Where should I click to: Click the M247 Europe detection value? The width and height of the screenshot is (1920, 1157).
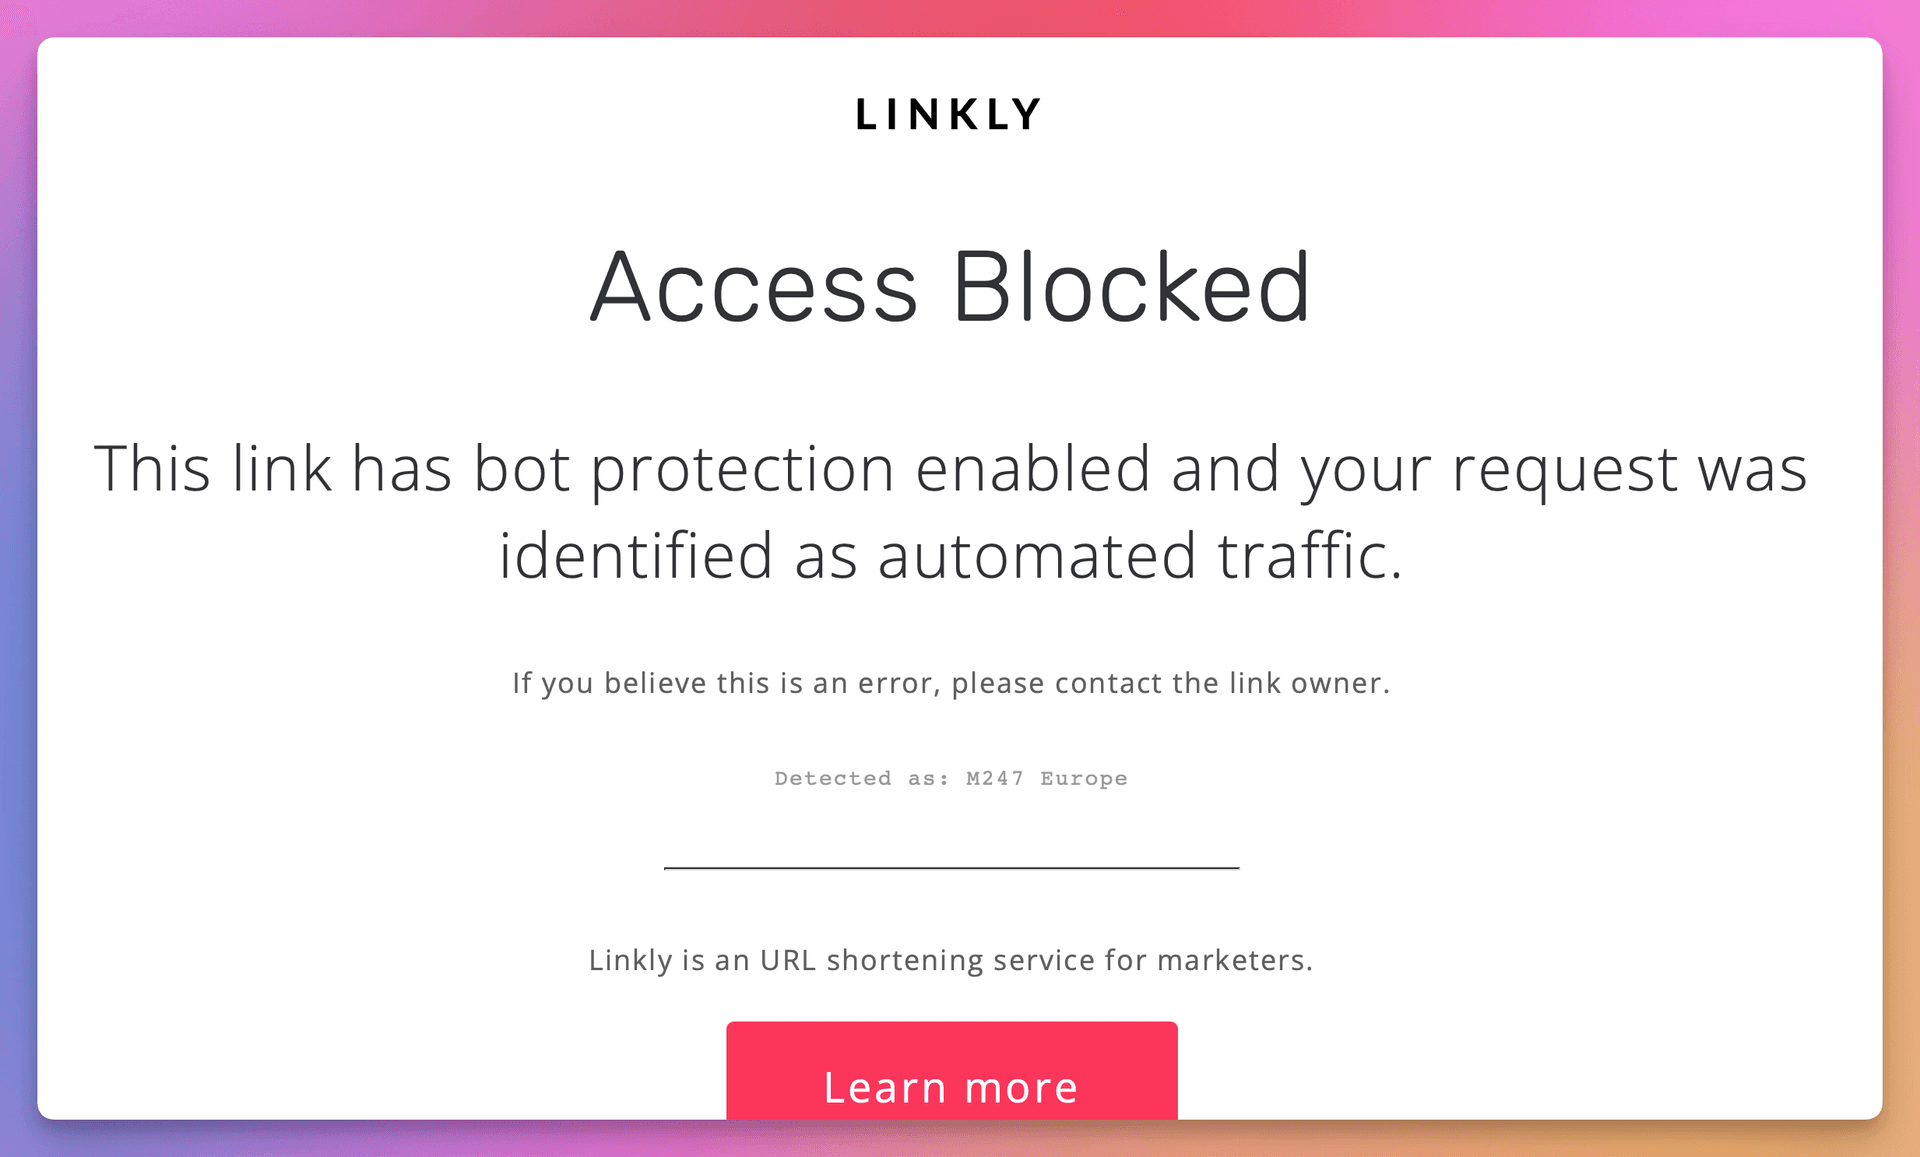[x=1046, y=778]
